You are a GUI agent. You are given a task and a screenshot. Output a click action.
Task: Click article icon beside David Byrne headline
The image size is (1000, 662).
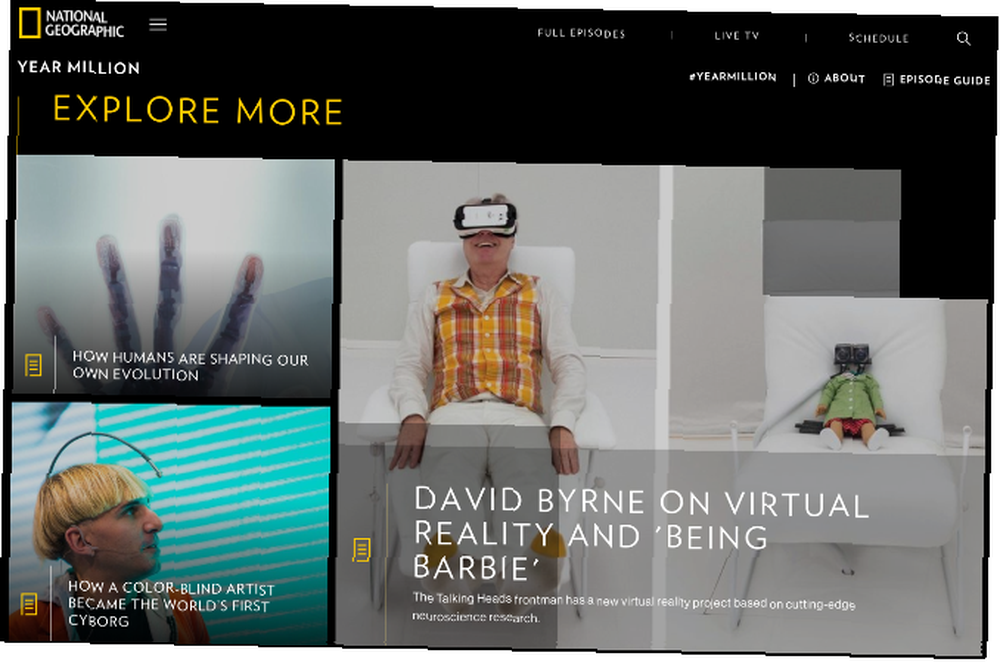(x=362, y=550)
